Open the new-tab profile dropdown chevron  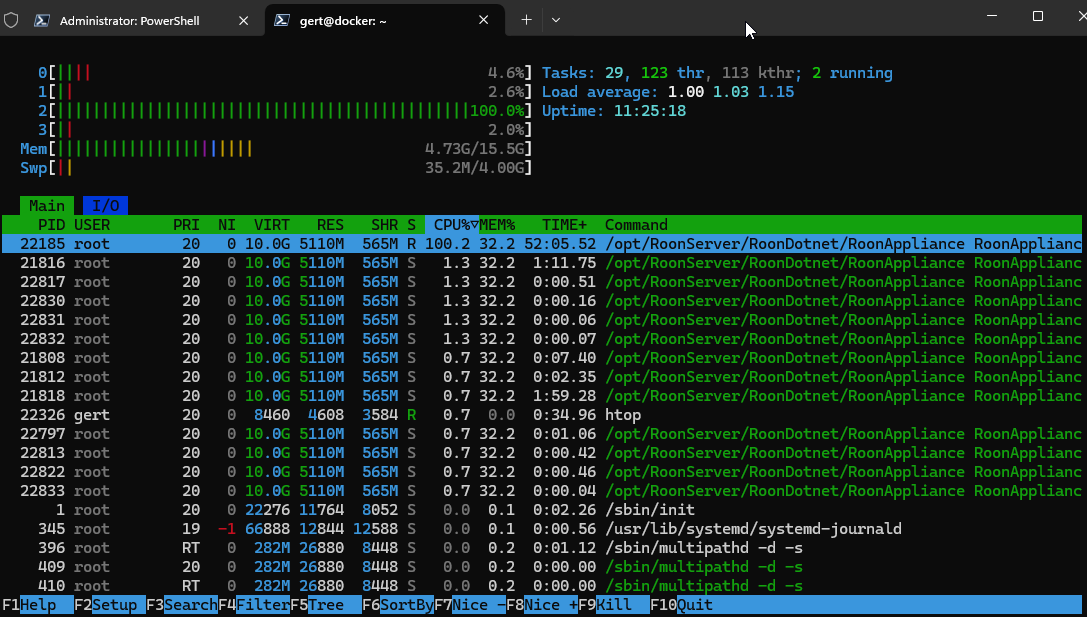pyautogui.click(x=555, y=20)
